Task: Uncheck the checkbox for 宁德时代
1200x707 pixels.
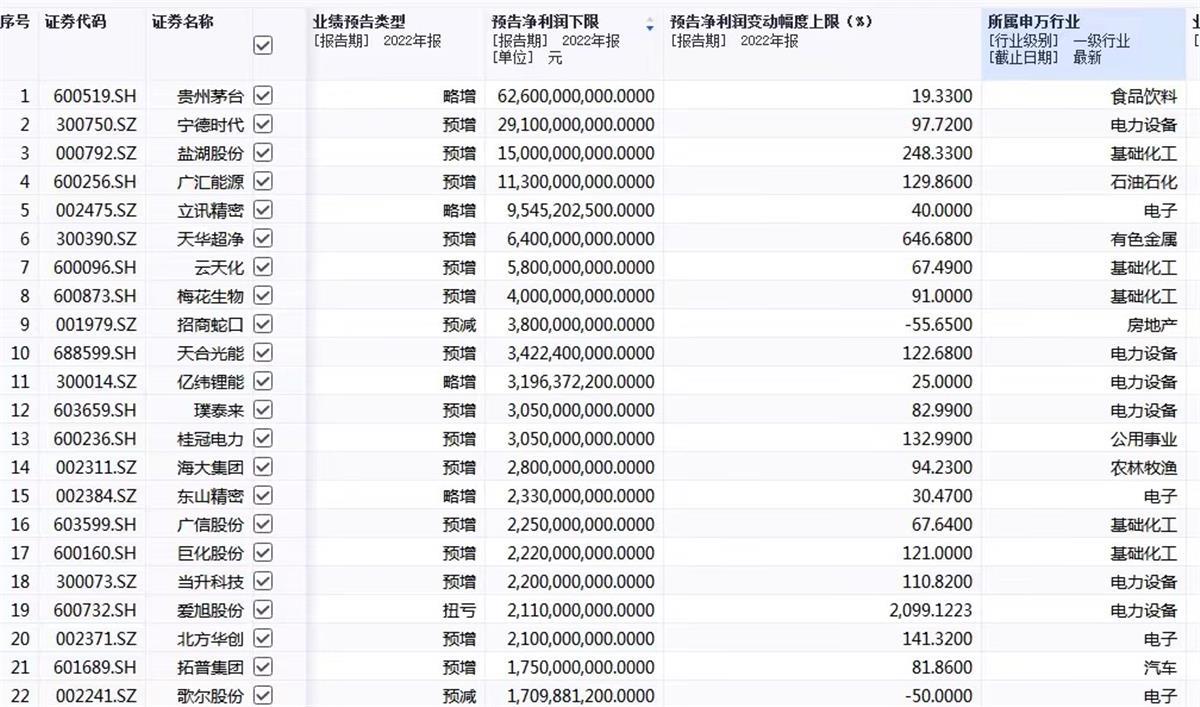Action: (x=264, y=124)
